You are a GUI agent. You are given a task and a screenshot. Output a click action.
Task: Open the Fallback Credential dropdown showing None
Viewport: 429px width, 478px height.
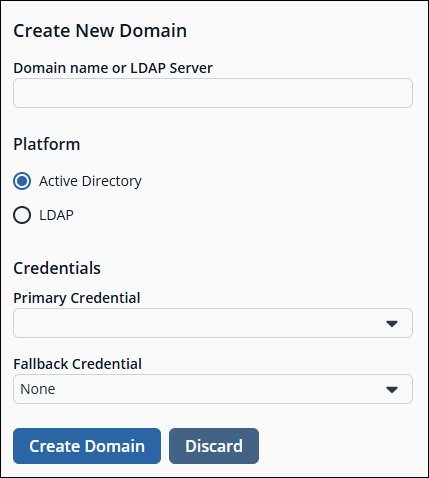(x=213, y=389)
